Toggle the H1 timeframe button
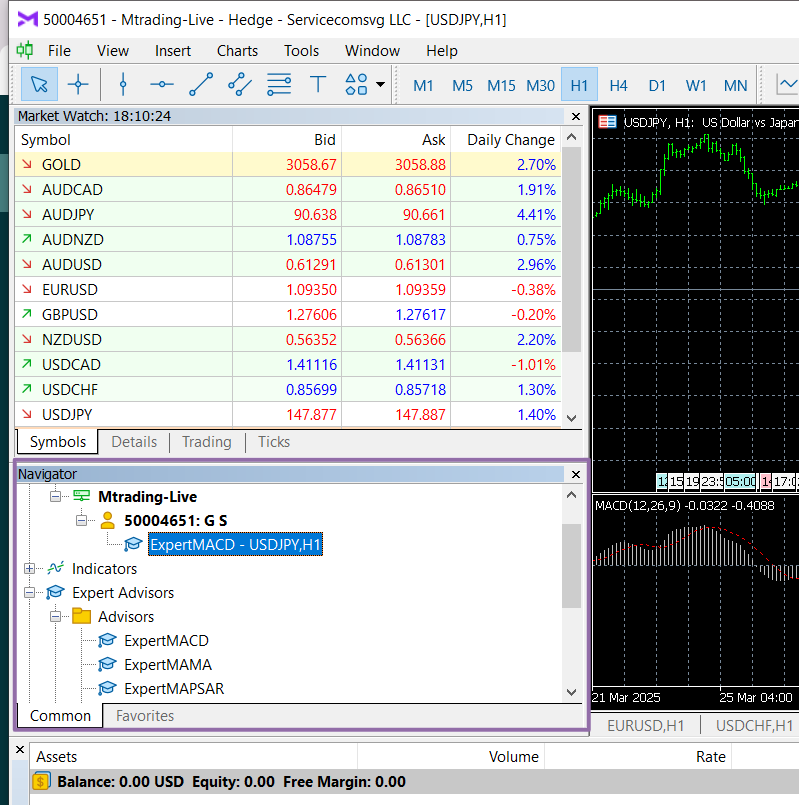799x805 pixels. [x=579, y=85]
